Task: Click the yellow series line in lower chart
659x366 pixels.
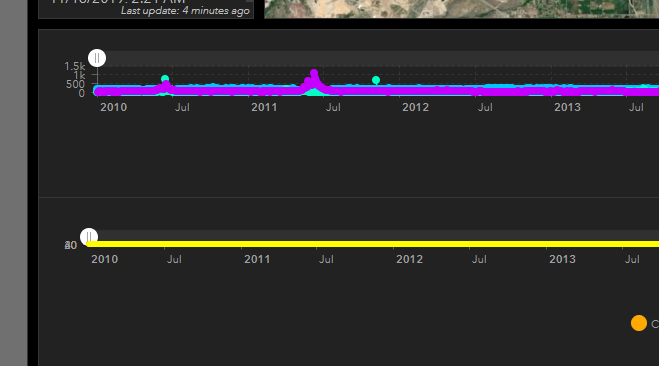Action: (372, 244)
